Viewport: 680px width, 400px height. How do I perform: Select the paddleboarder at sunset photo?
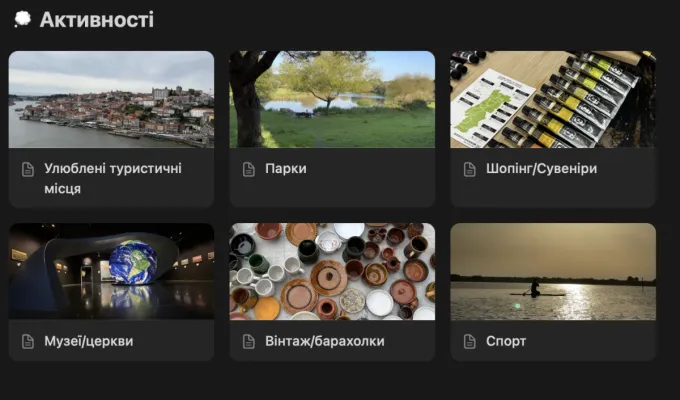pos(553,272)
